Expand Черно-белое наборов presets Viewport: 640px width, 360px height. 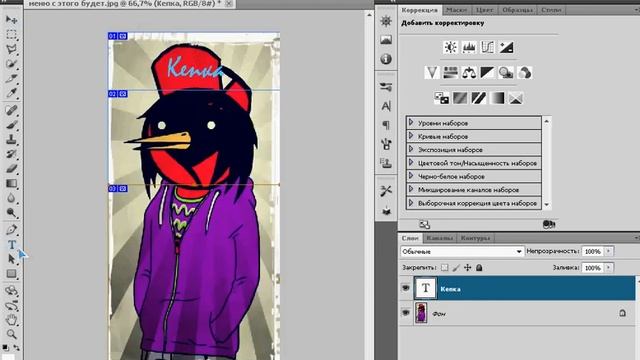411,176
